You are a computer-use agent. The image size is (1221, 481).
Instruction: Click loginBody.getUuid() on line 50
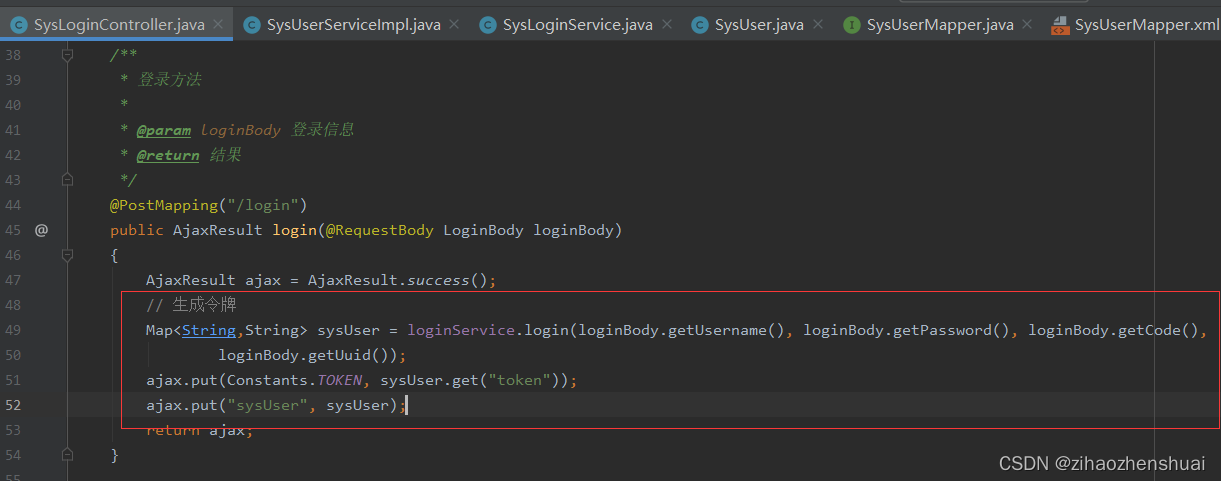tap(308, 355)
